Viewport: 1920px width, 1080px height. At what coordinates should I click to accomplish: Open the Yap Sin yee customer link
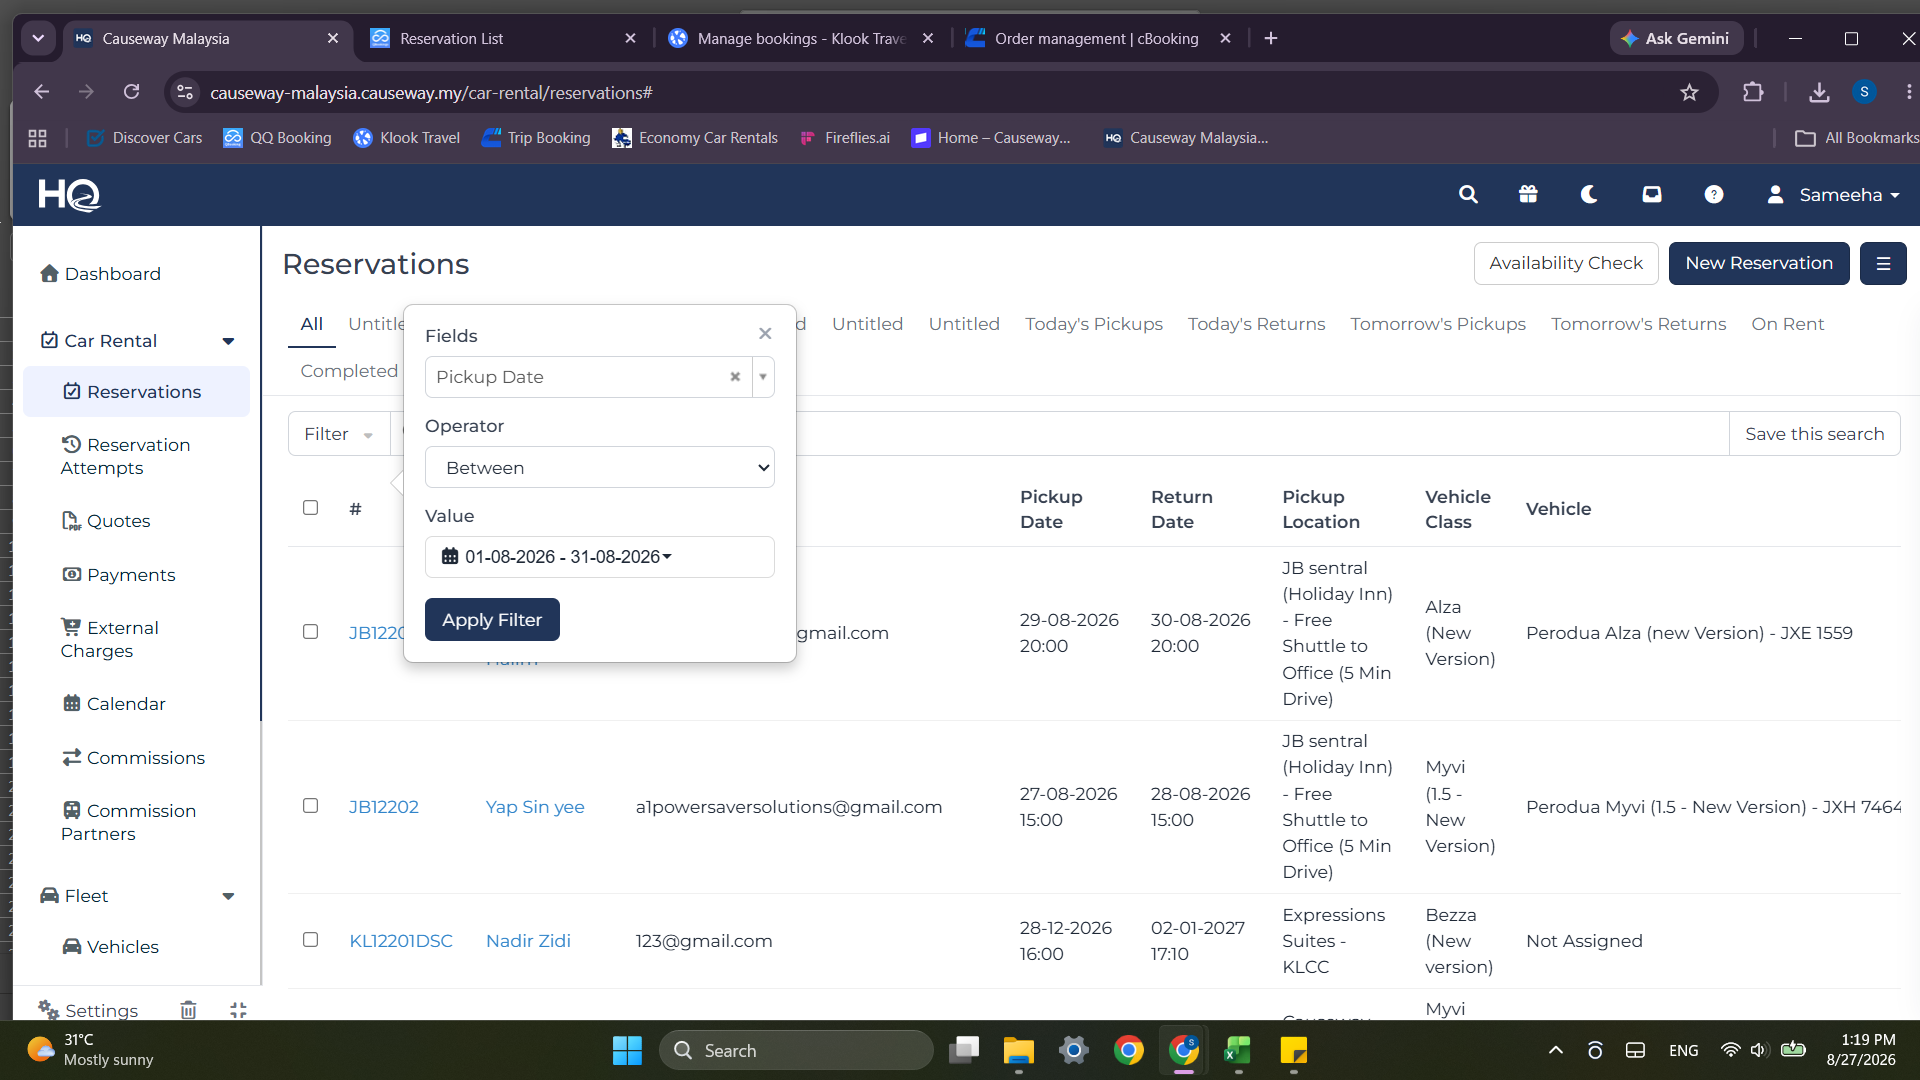(x=535, y=807)
